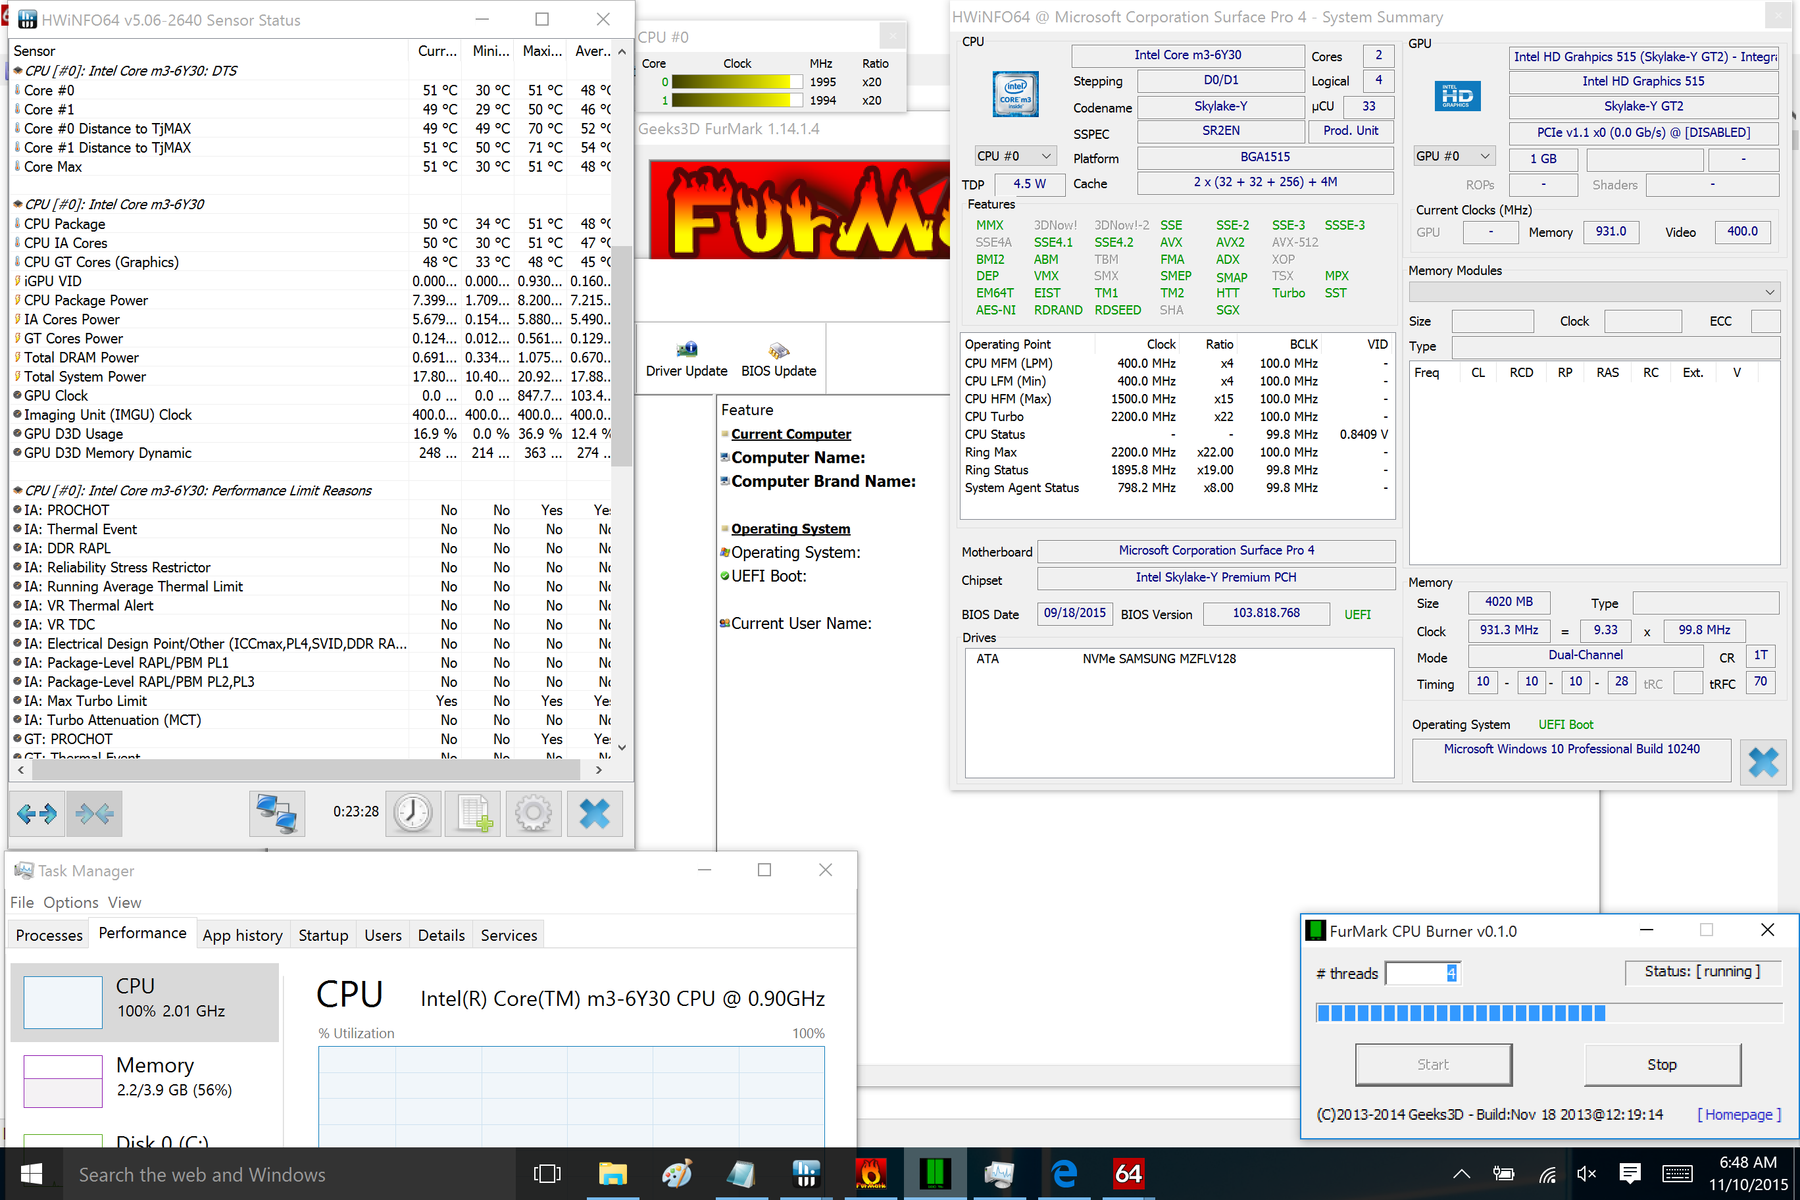Click the expand-columns arrows icon in Sensor Status

coord(38,814)
